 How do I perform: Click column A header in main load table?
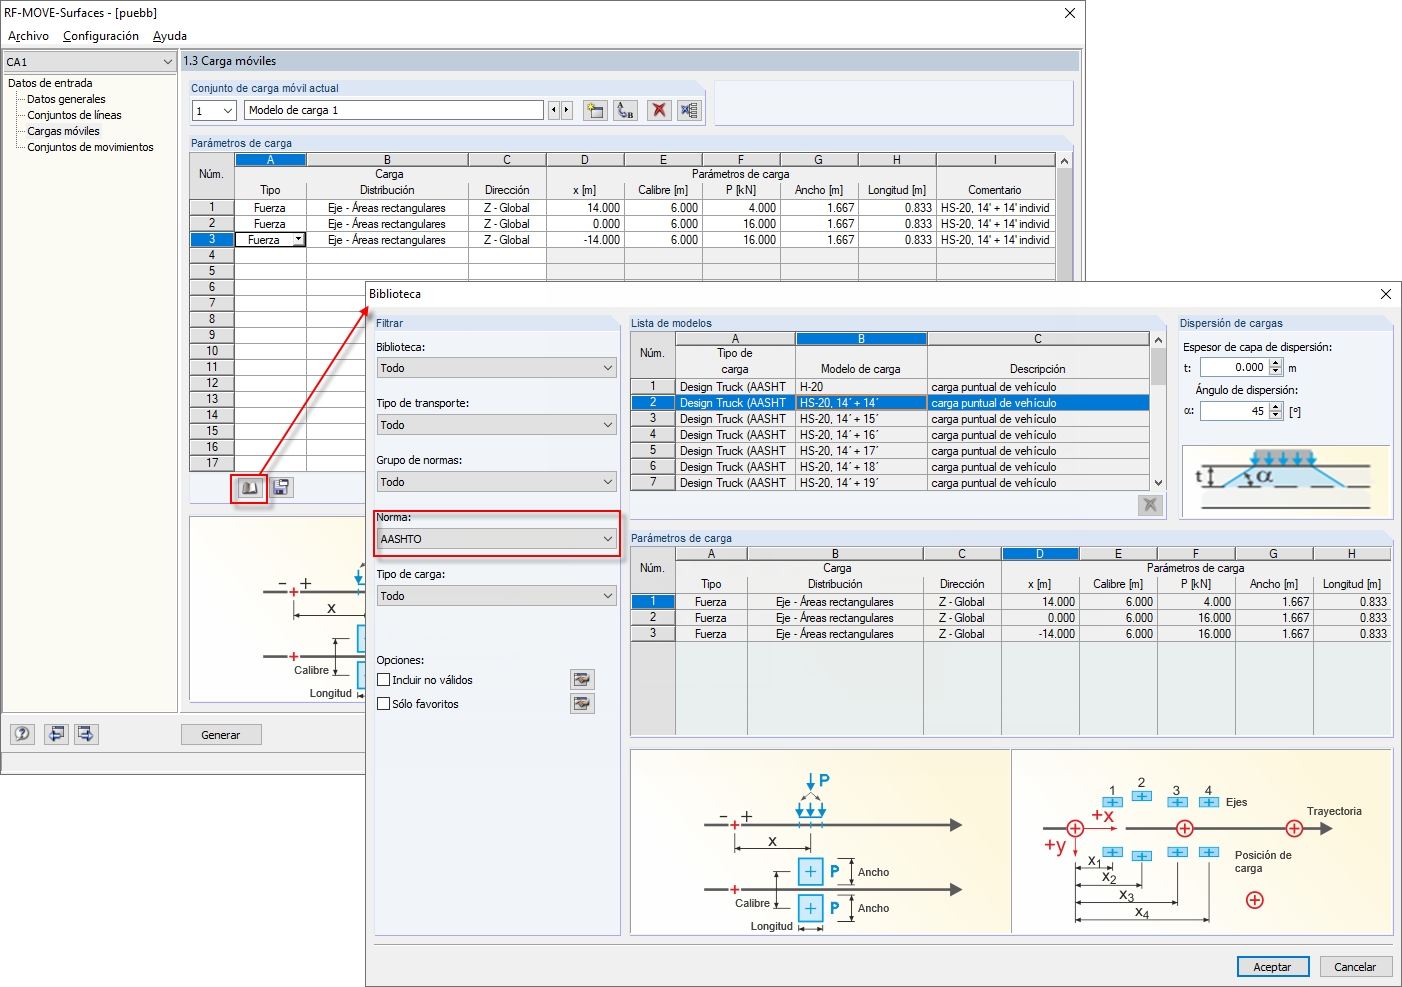click(270, 159)
